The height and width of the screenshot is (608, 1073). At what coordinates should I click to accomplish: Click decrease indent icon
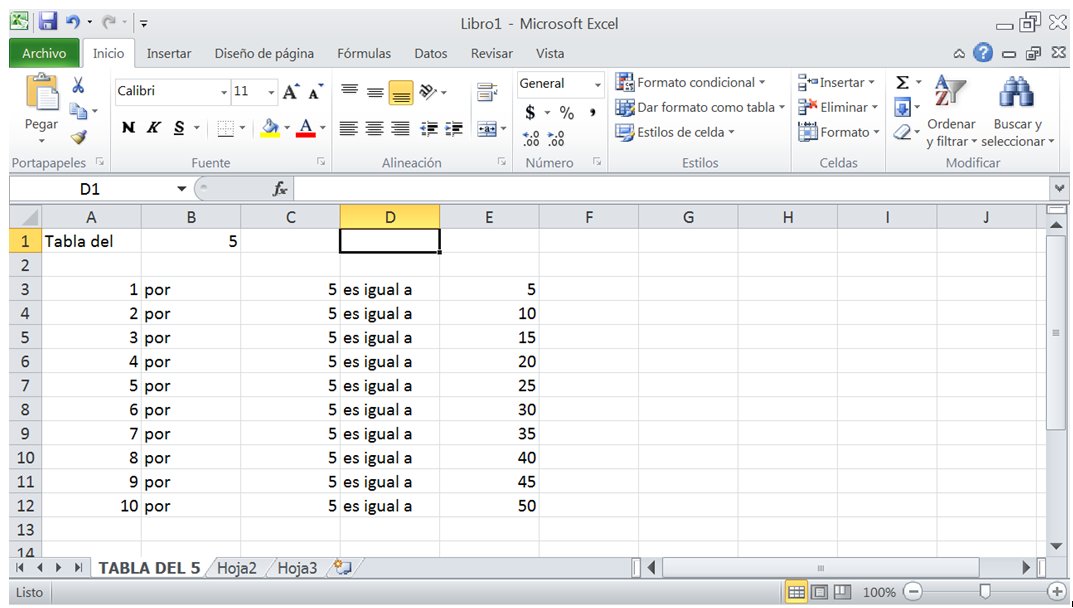[x=429, y=129]
